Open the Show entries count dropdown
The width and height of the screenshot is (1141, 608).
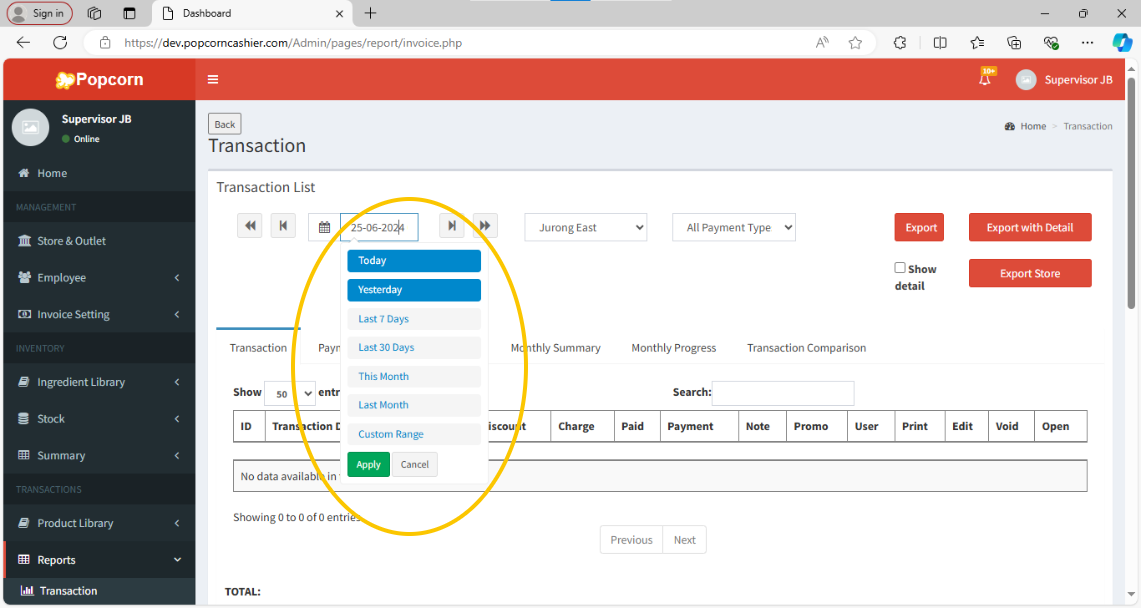290,393
